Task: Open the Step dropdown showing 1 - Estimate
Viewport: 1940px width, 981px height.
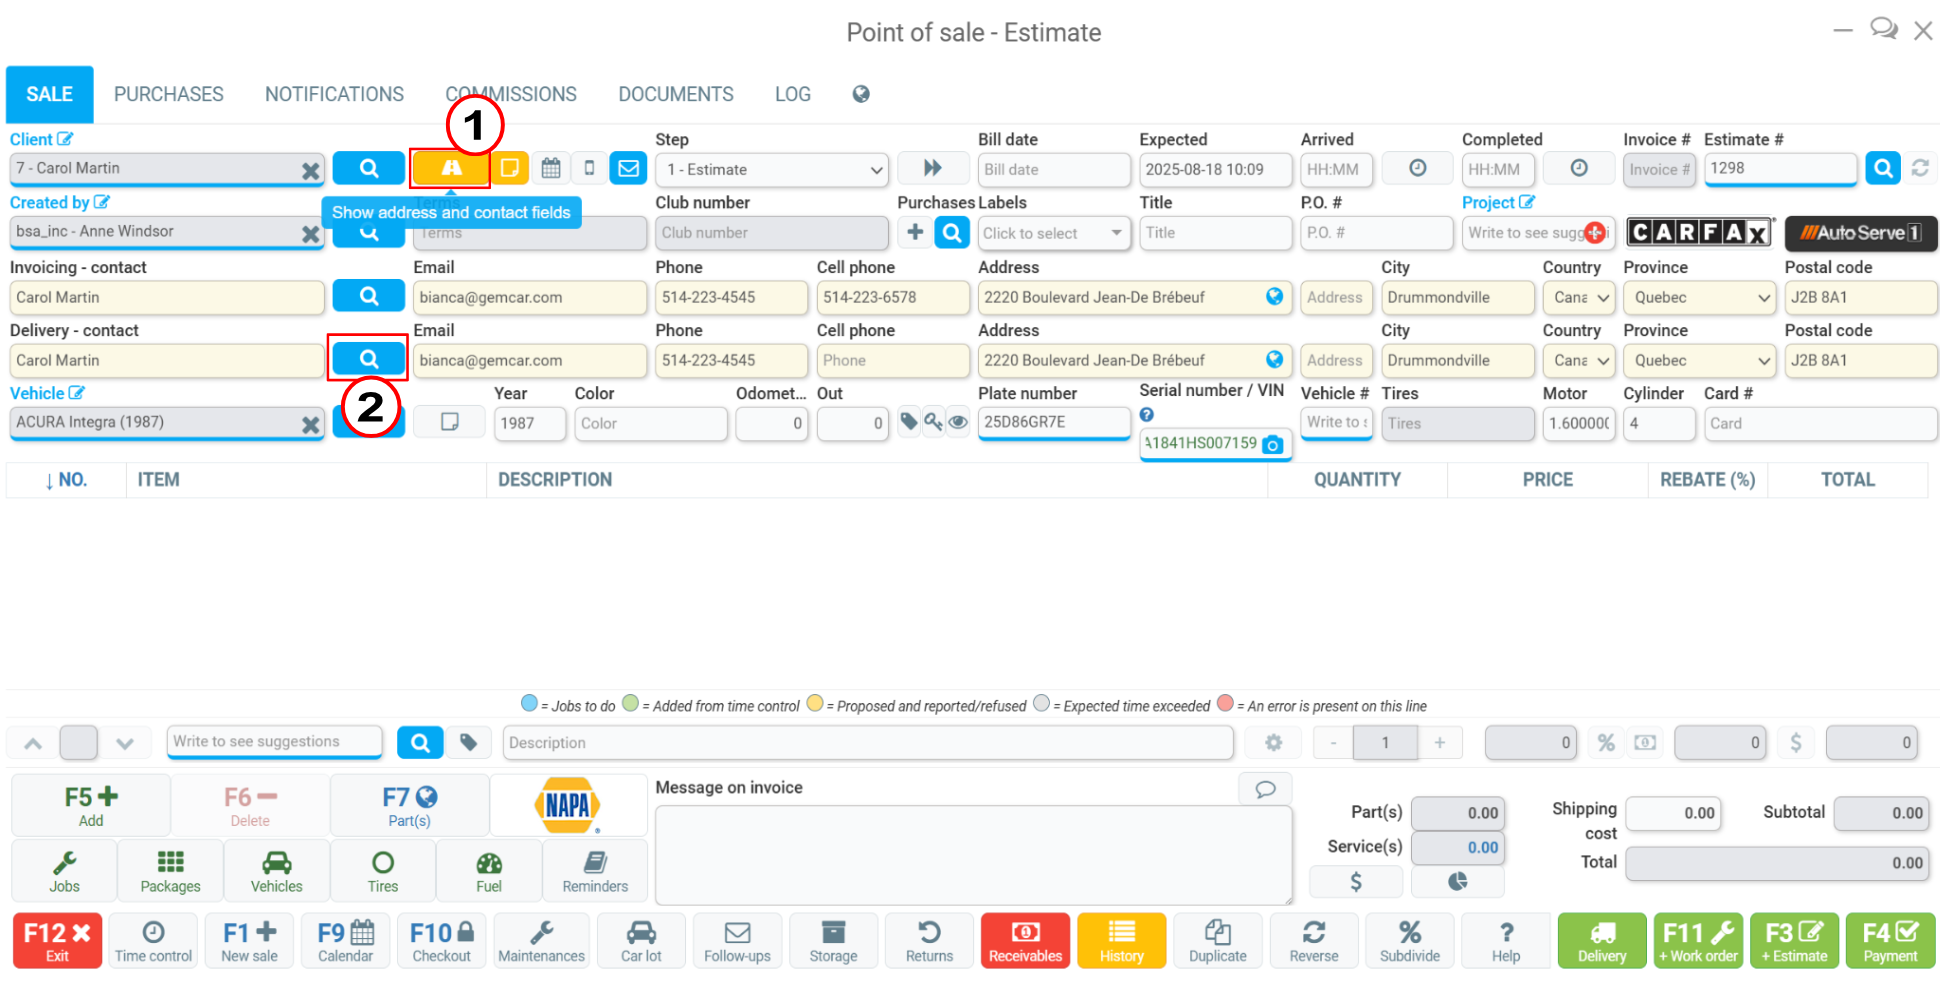Action: coord(775,170)
